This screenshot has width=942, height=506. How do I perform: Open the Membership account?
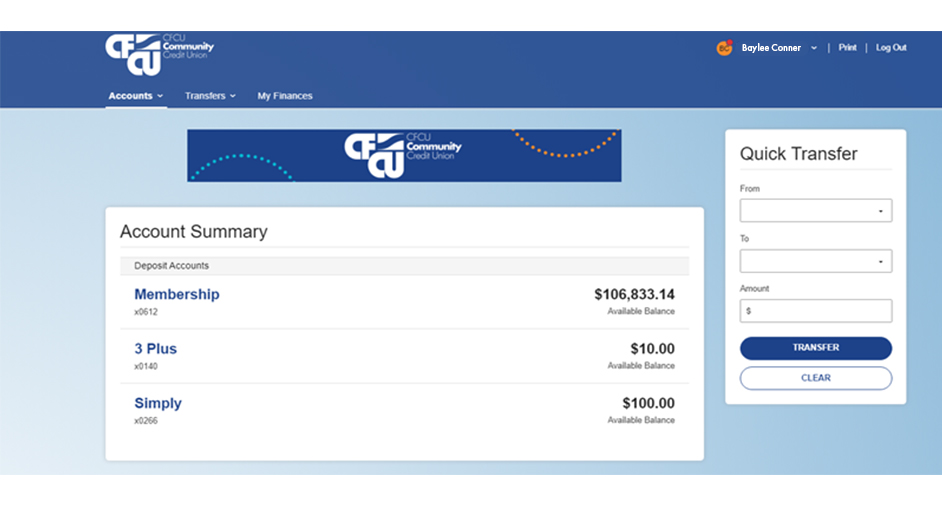pos(177,294)
